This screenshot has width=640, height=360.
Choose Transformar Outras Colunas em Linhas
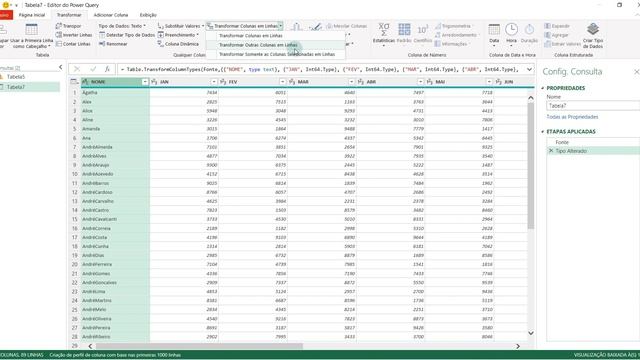tap(276, 45)
